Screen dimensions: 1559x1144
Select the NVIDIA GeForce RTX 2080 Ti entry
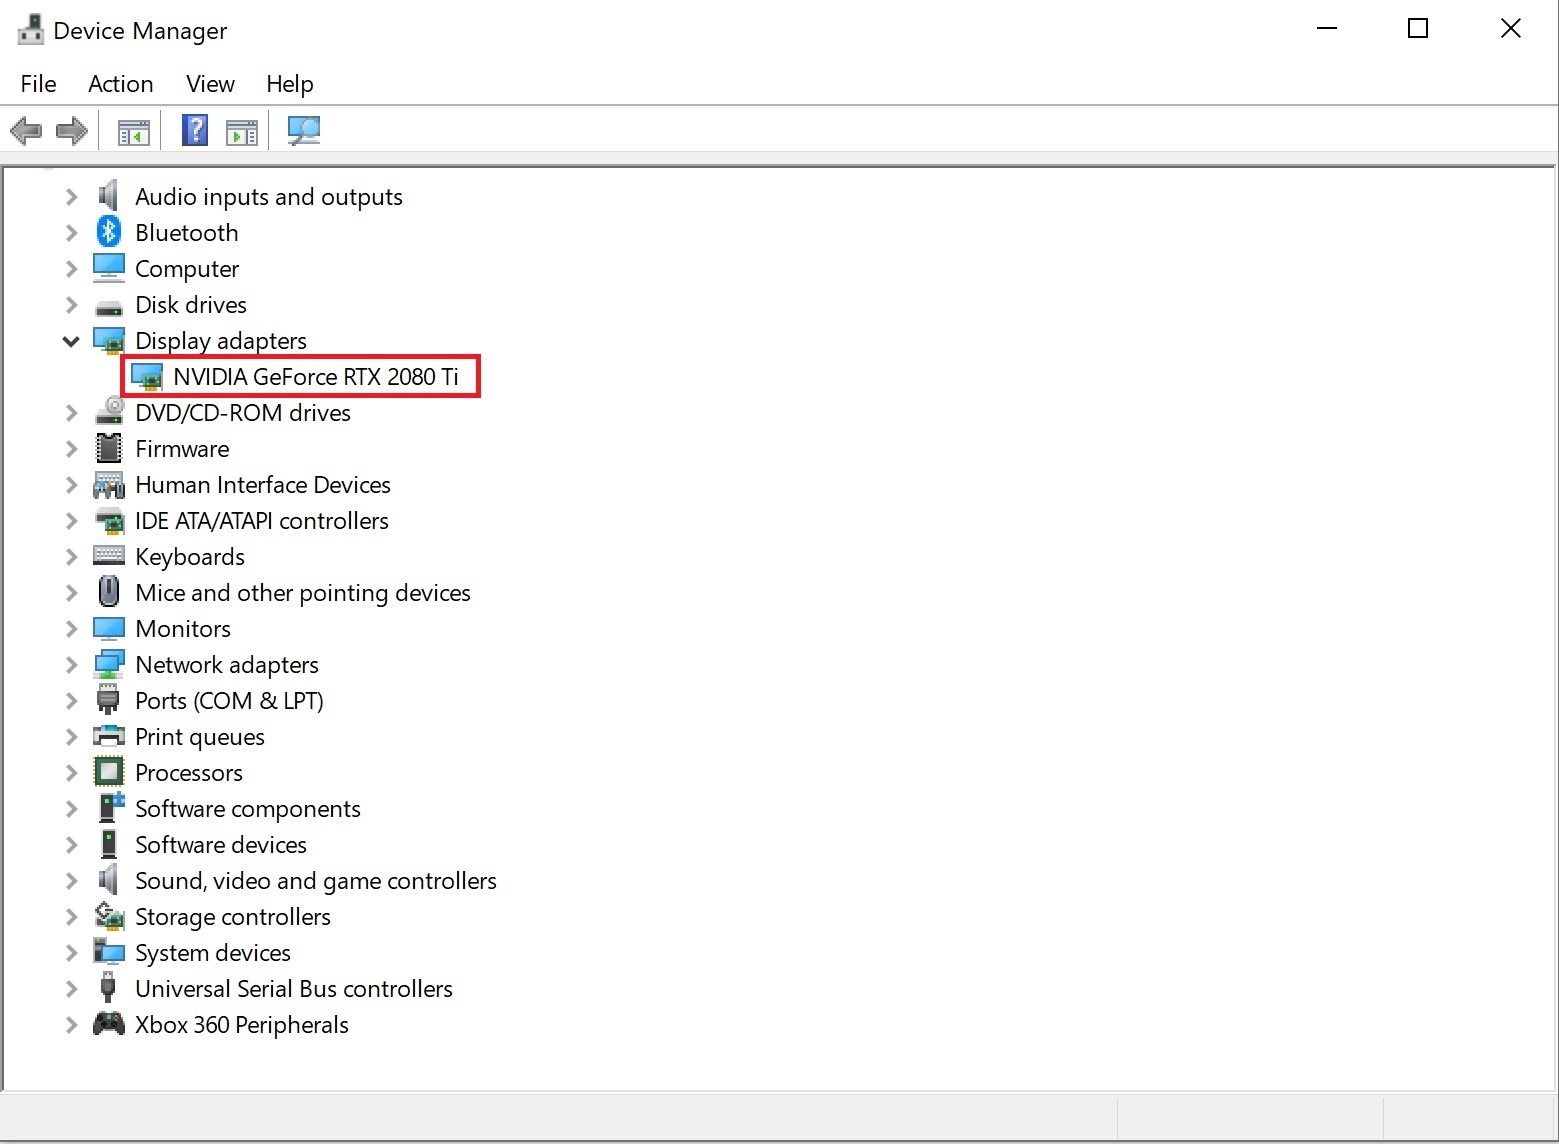coord(317,377)
